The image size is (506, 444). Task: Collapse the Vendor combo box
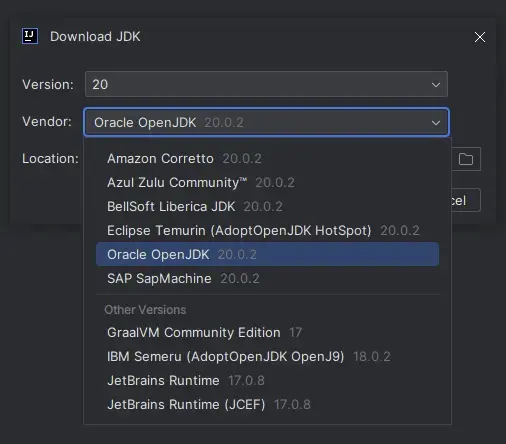click(266, 122)
